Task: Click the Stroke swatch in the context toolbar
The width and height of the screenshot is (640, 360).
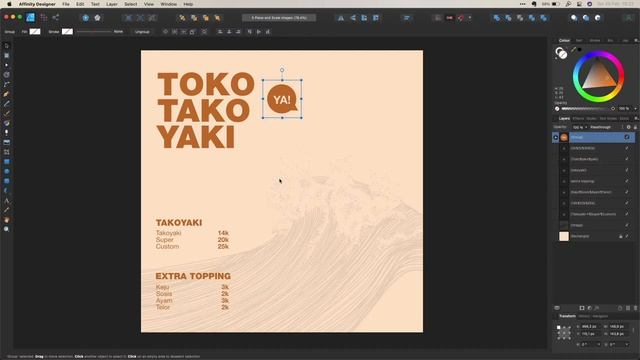Action: 67,31
